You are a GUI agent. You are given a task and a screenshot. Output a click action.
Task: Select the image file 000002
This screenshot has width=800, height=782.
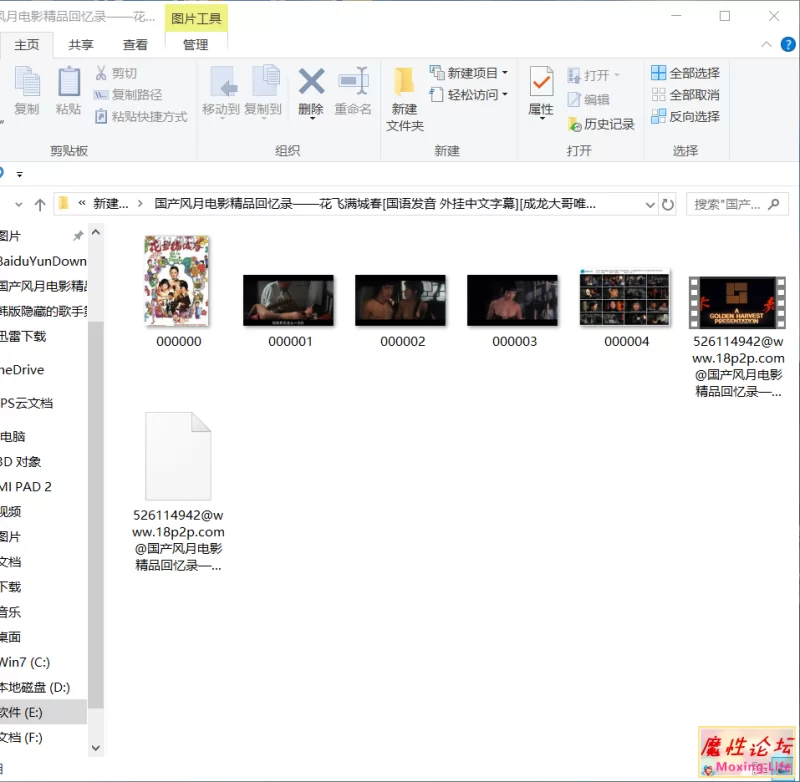402,311
